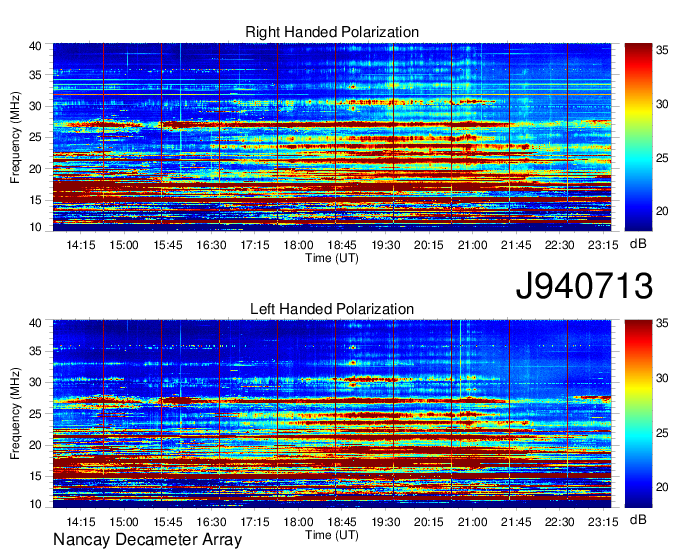Image resolution: width=680 pixels, height=552 pixels.
Task: Select "18:45" time tick of Left Handed plot
Action: (342, 522)
